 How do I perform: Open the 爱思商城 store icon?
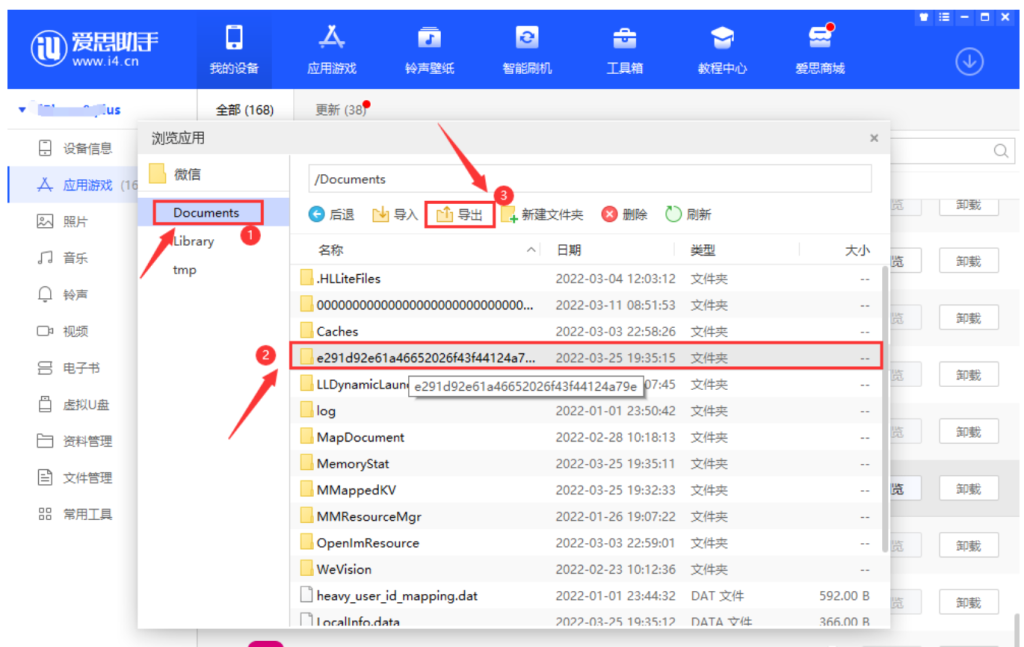[819, 39]
